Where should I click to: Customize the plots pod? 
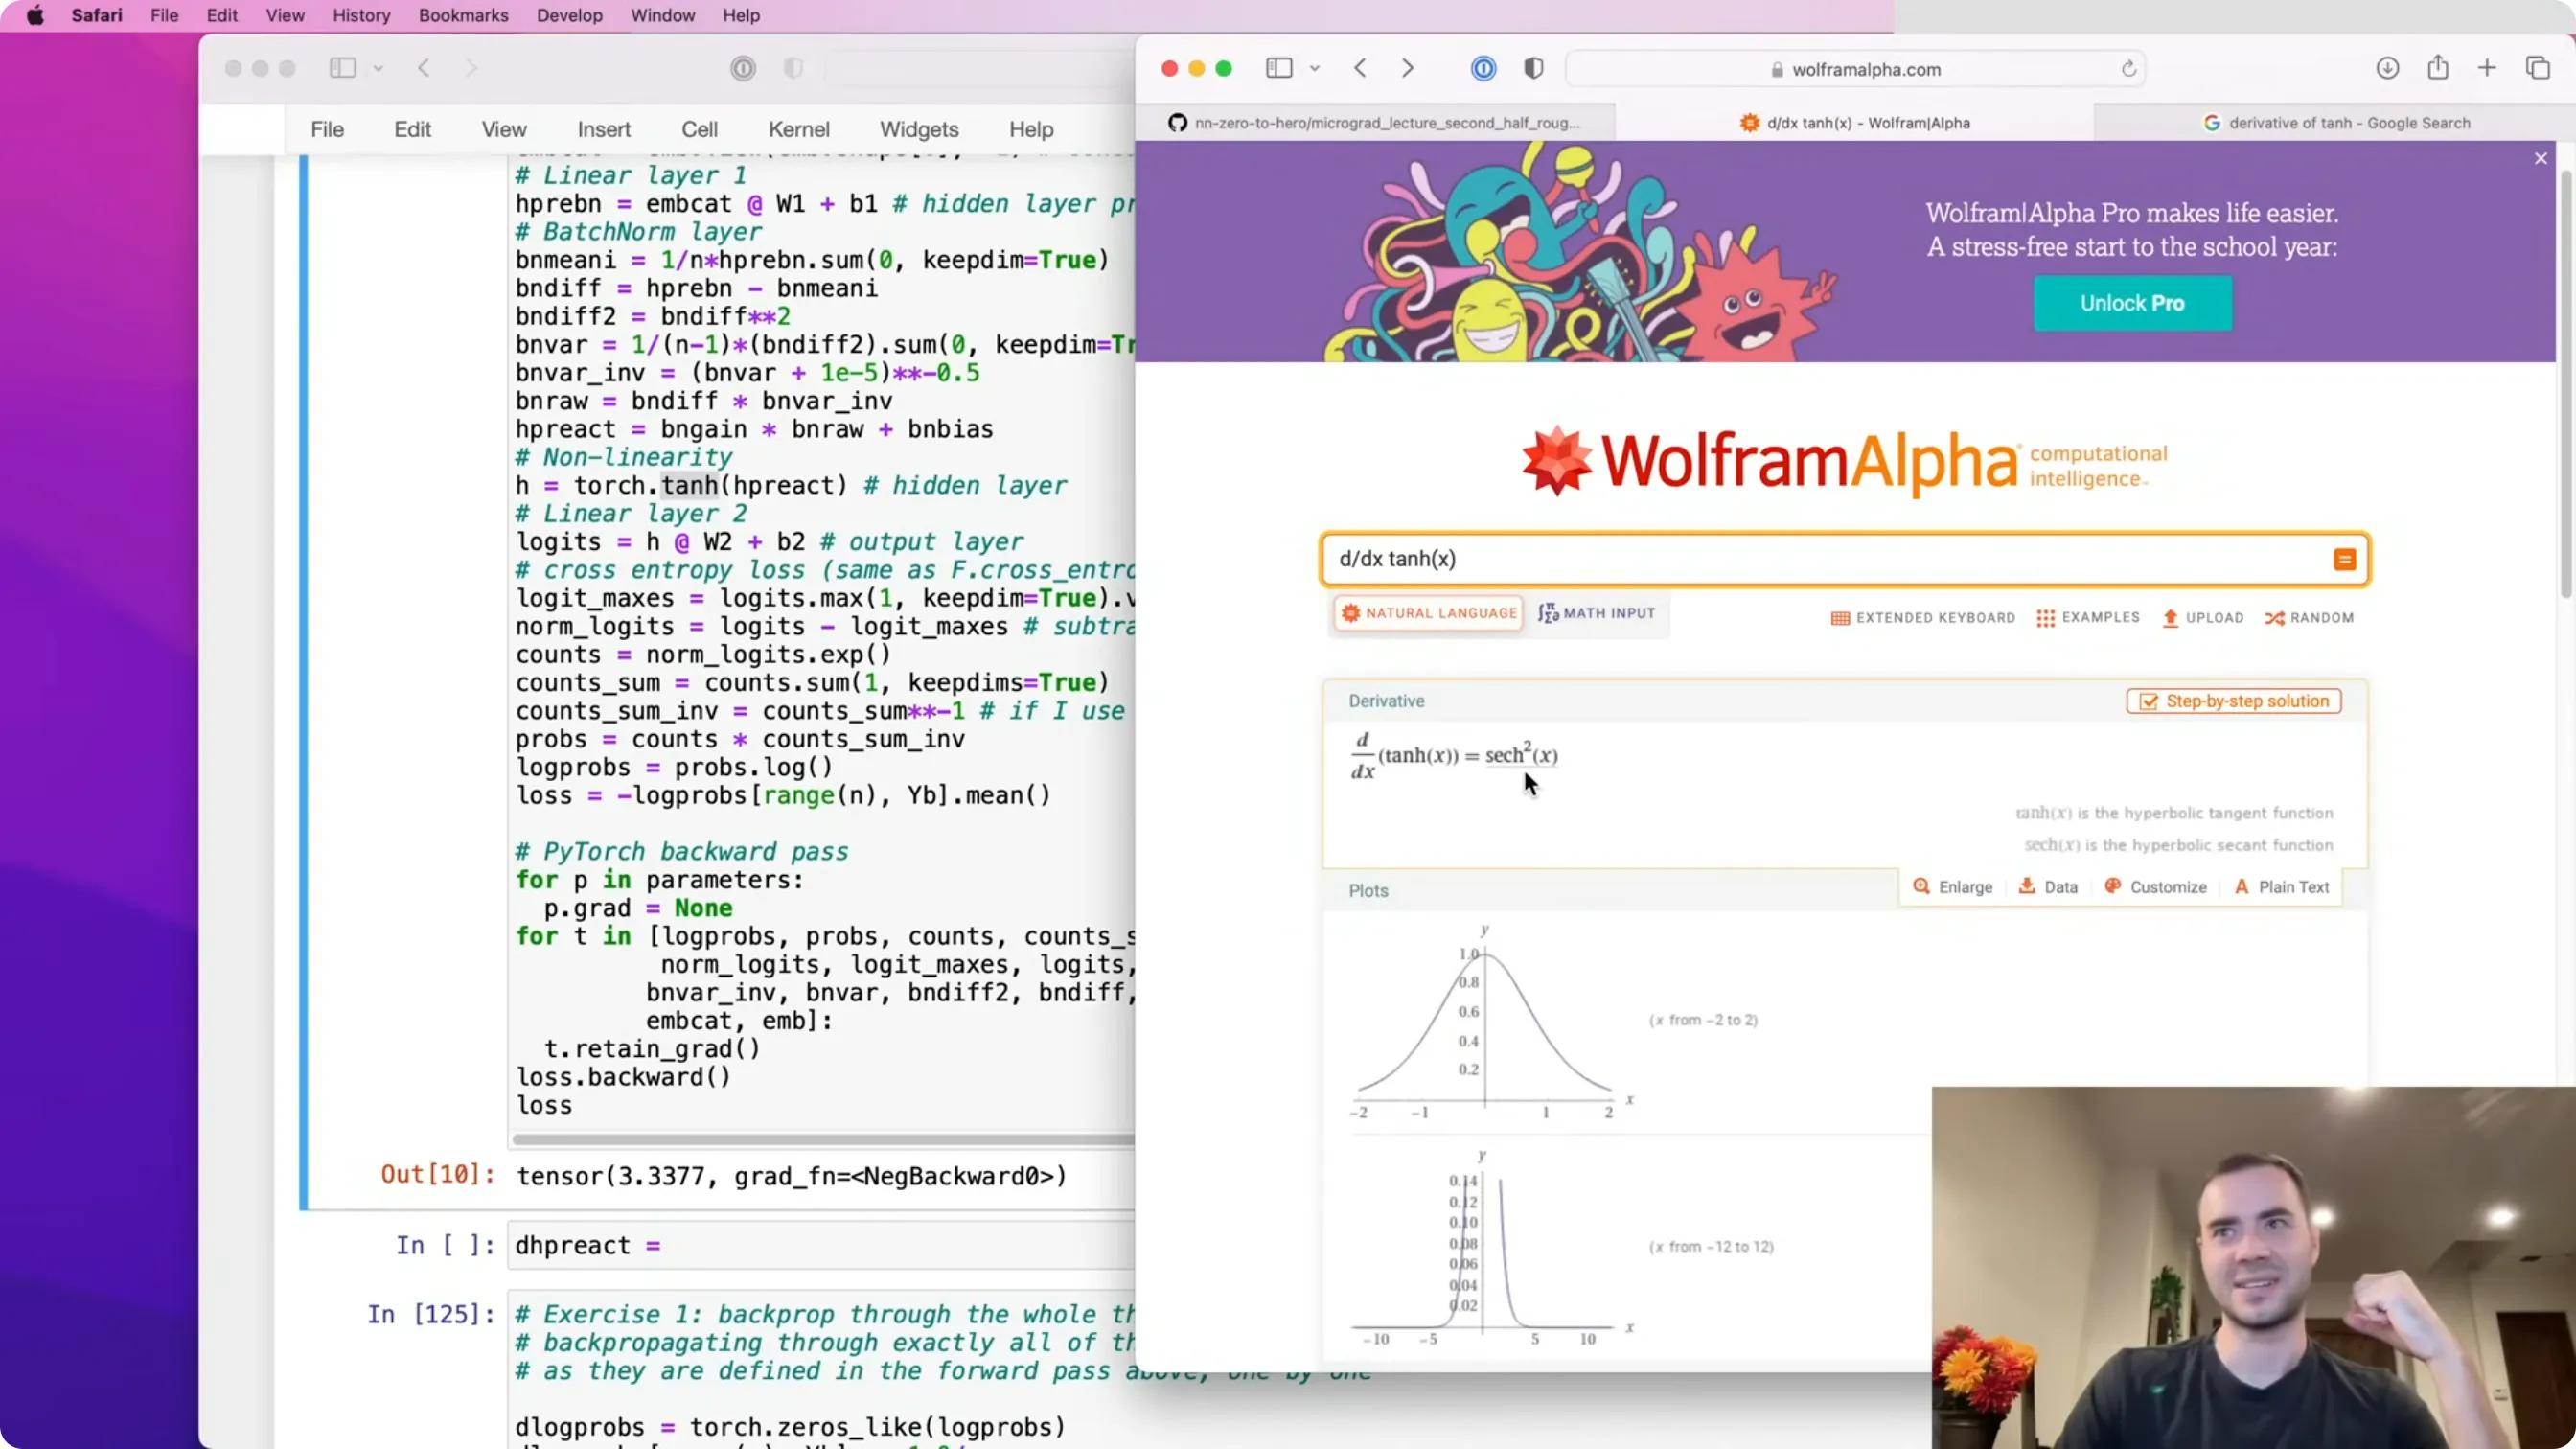click(2155, 887)
